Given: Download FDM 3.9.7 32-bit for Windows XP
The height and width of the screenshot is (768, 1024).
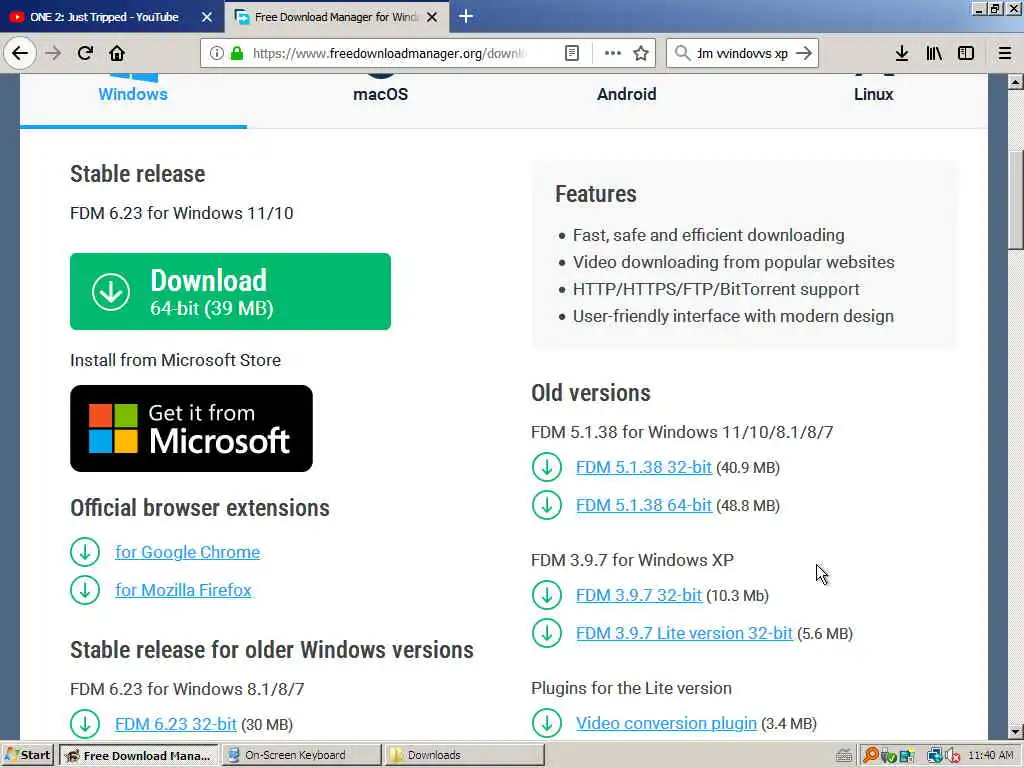Looking at the screenshot, I should click(x=639, y=596).
